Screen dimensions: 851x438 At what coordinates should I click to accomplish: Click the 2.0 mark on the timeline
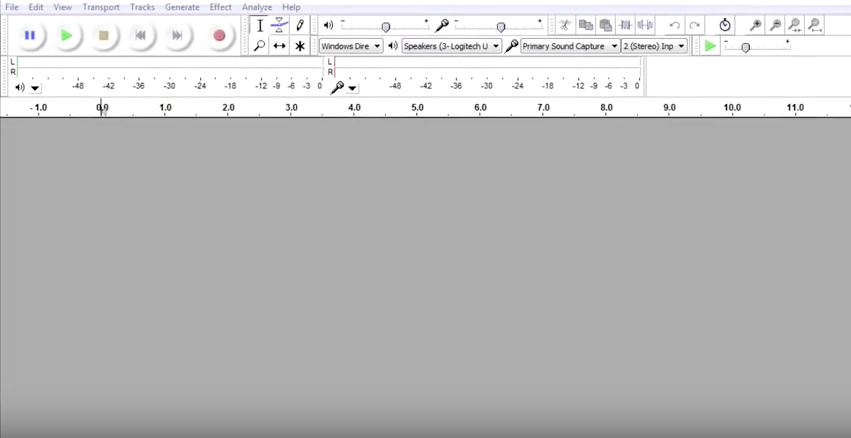pos(228,107)
